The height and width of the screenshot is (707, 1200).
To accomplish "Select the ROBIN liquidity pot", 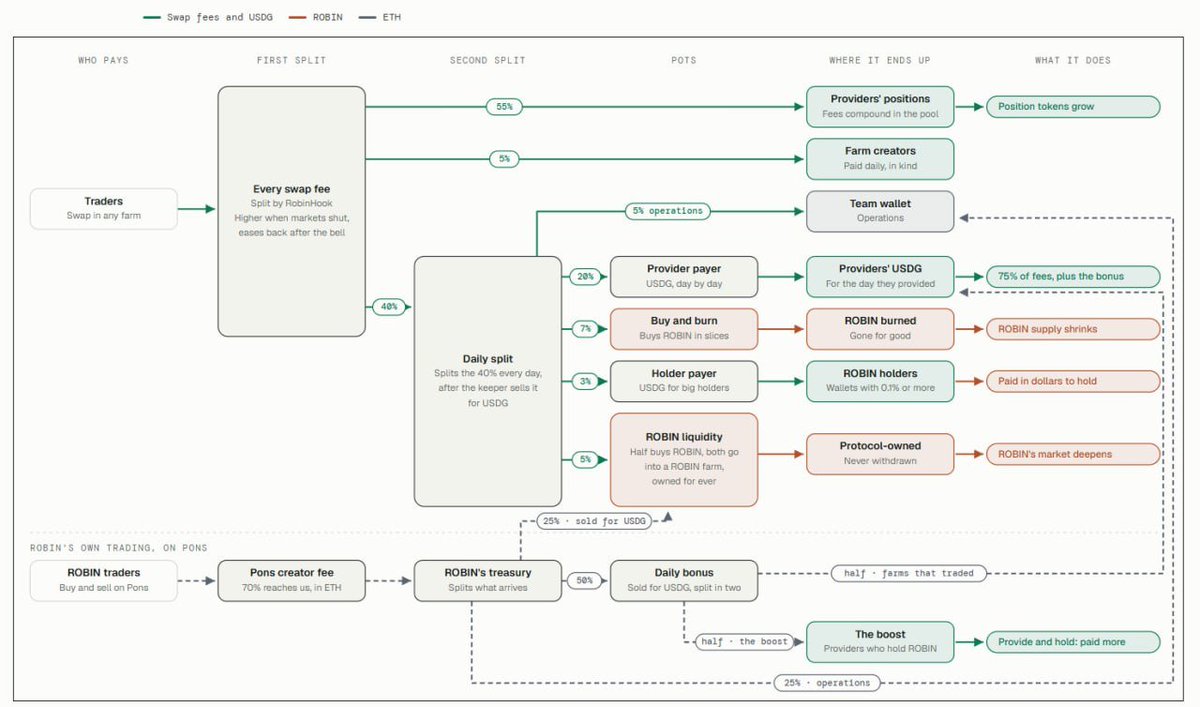I will (684, 459).
